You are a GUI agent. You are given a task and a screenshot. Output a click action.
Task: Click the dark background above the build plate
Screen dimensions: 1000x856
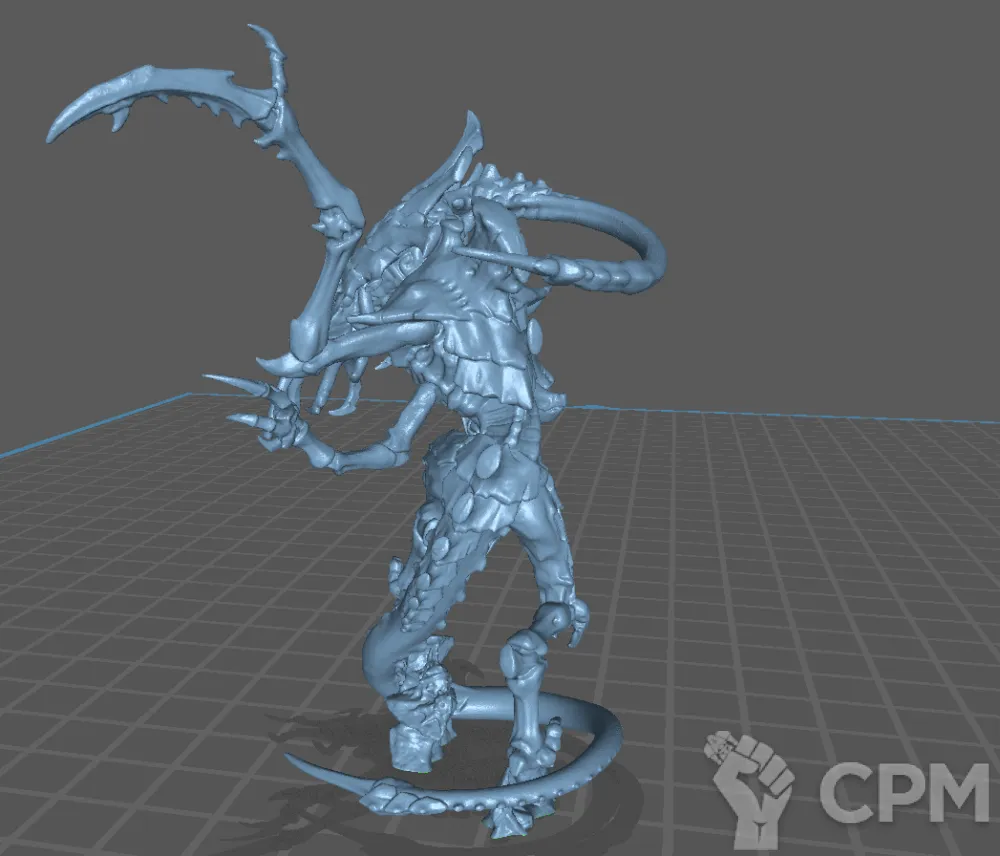coord(800,150)
